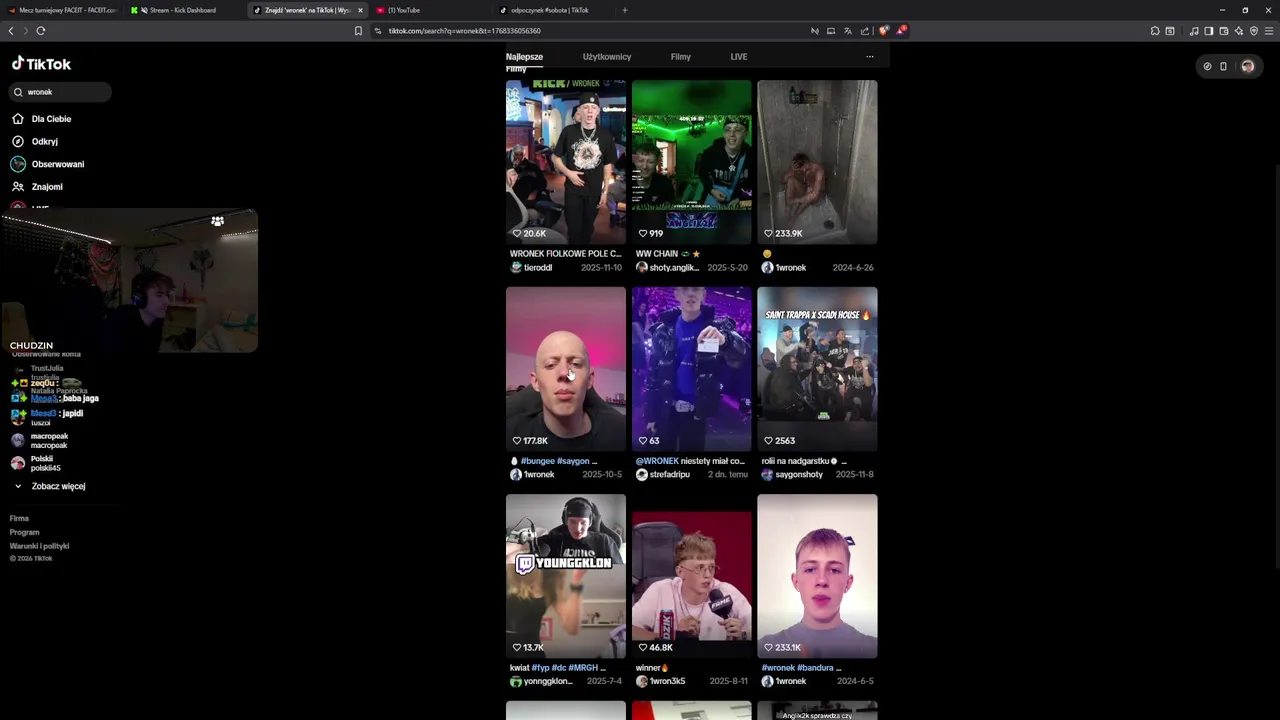Viewport: 1280px width, 720px height.
Task: Switch to the Filmy results tab
Action: point(681,57)
